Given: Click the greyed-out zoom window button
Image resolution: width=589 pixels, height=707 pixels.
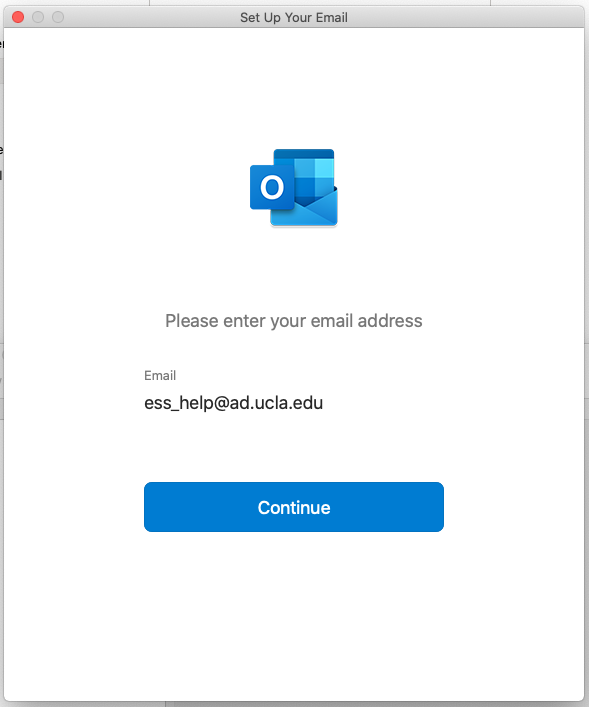Looking at the screenshot, I should point(58,17).
